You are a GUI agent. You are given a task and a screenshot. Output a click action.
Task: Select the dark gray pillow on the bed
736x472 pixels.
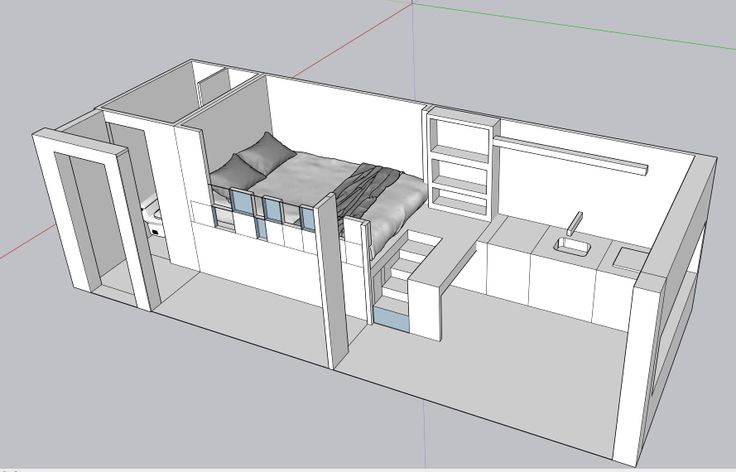264,151
